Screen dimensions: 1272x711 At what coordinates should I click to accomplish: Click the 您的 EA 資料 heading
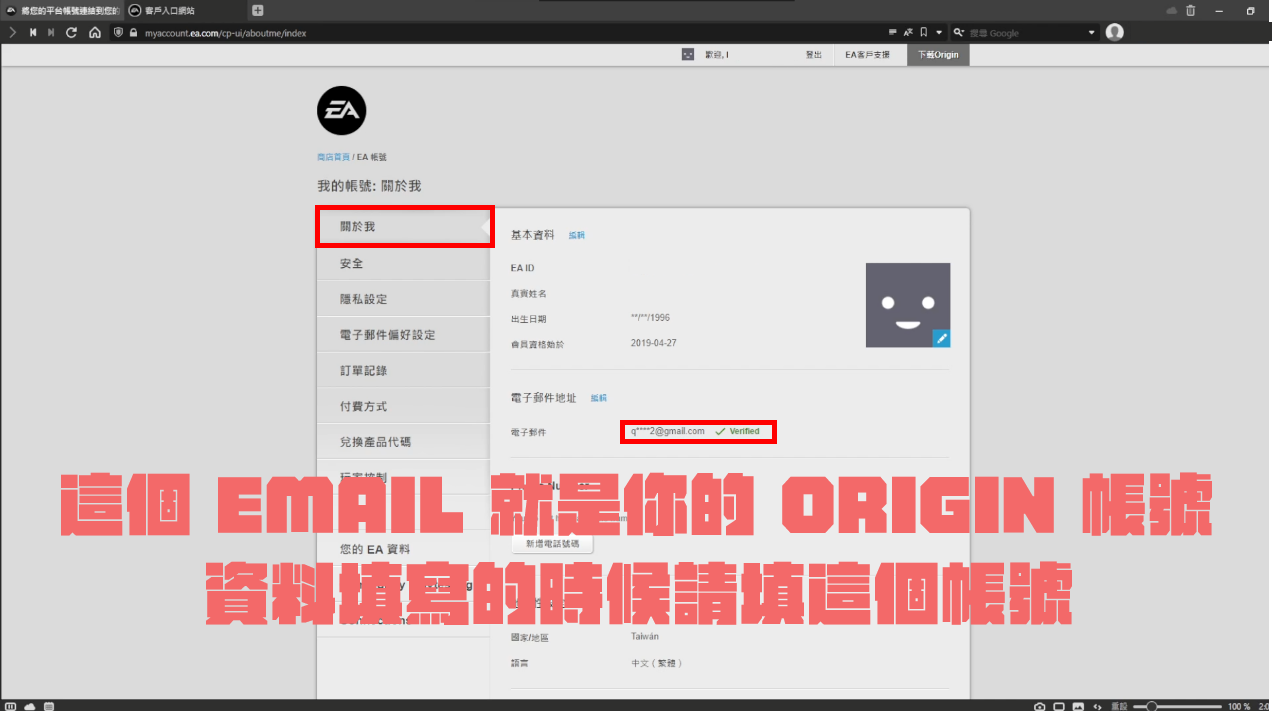[x=375, y=549]
